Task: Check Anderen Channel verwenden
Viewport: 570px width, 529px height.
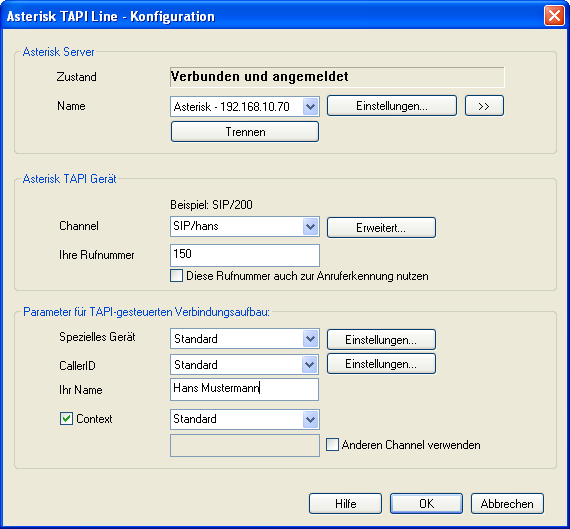Action: 332,445
